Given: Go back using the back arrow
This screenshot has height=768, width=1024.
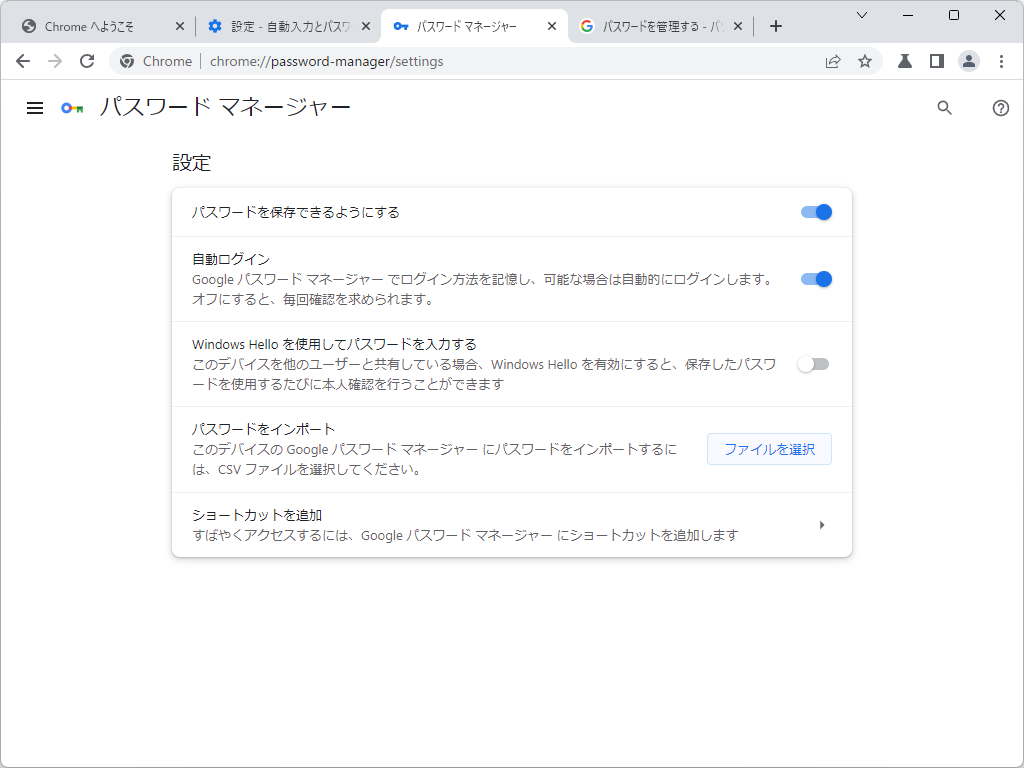Looking at the screenshot, I should [23, 61].
